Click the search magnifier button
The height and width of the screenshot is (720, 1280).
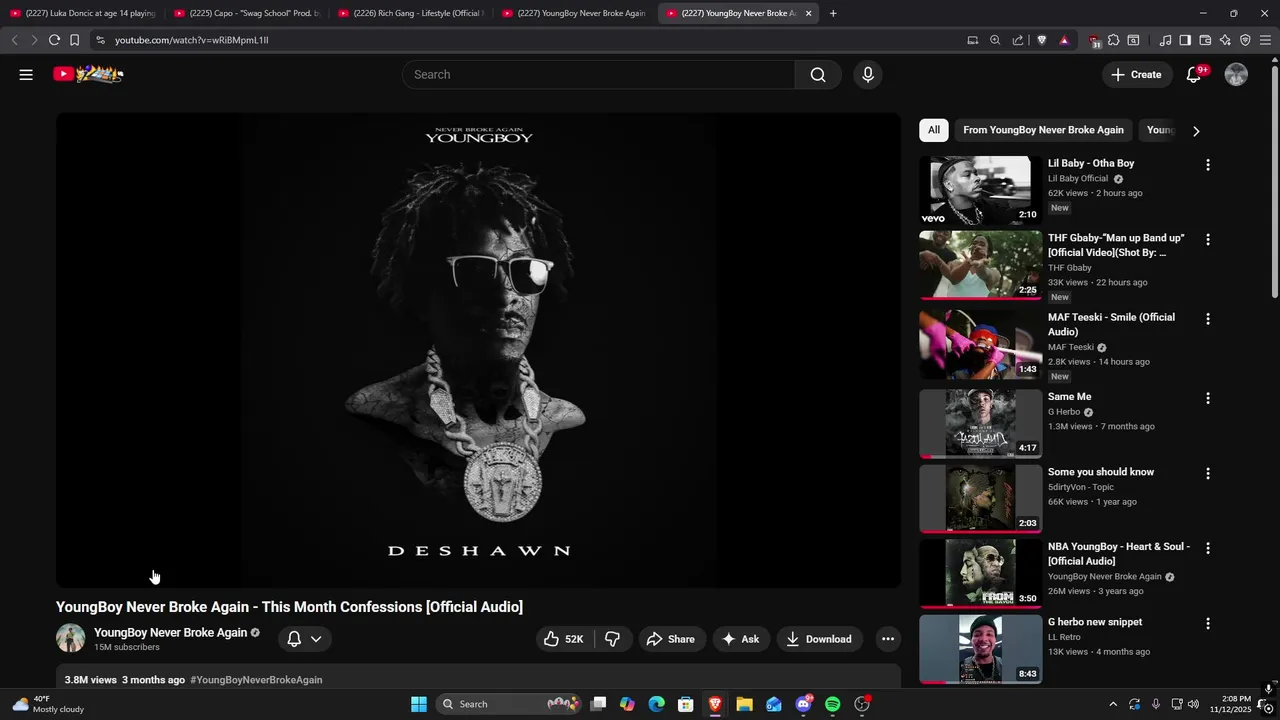click(818, 75)
